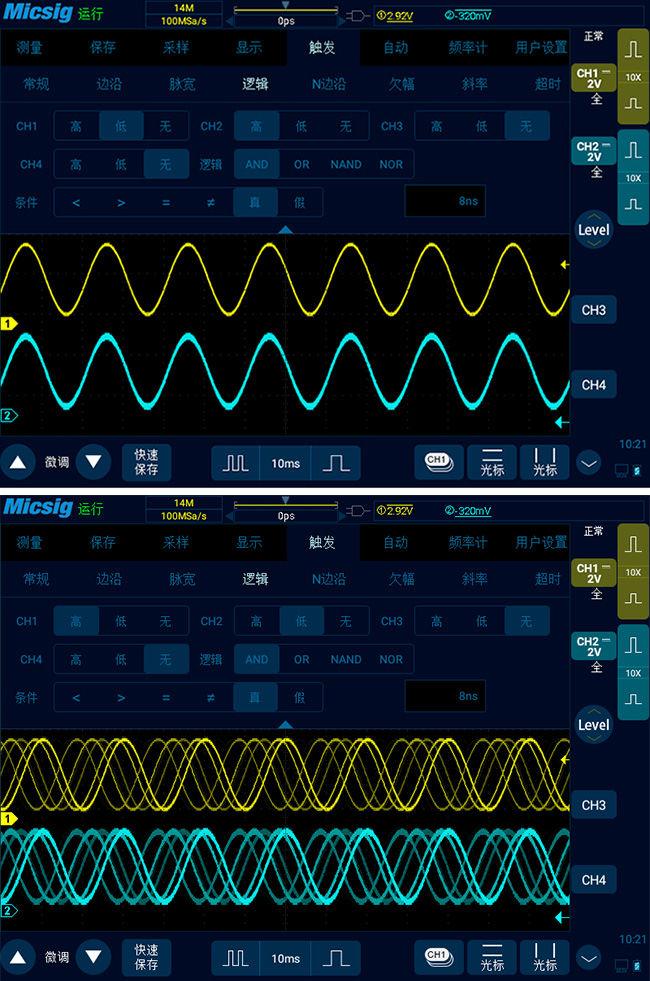This screenshot has height=981, width=650.
Task: Tap multi-pulse timebase icon in top screenshot
Action: 235,463
